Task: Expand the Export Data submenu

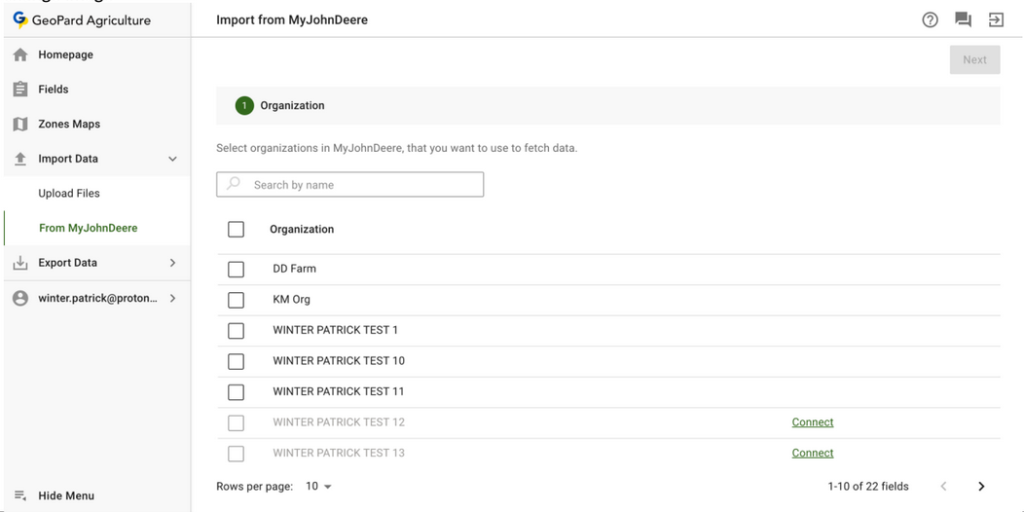Action: click(172, 263)
